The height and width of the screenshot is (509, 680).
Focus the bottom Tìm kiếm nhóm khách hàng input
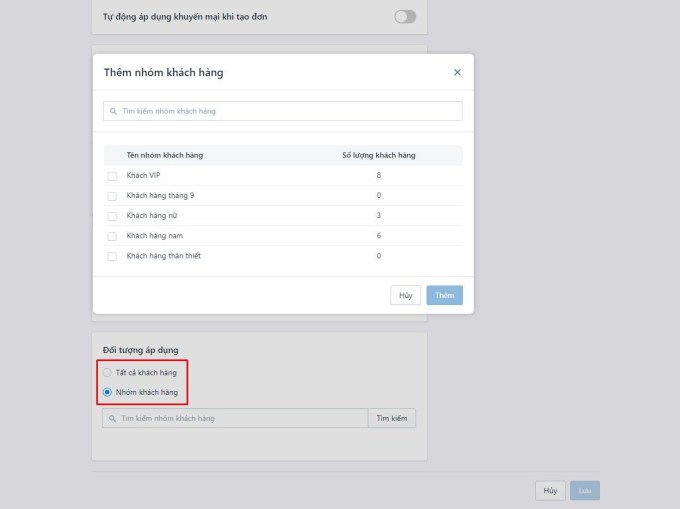click(x=240, y=418)
